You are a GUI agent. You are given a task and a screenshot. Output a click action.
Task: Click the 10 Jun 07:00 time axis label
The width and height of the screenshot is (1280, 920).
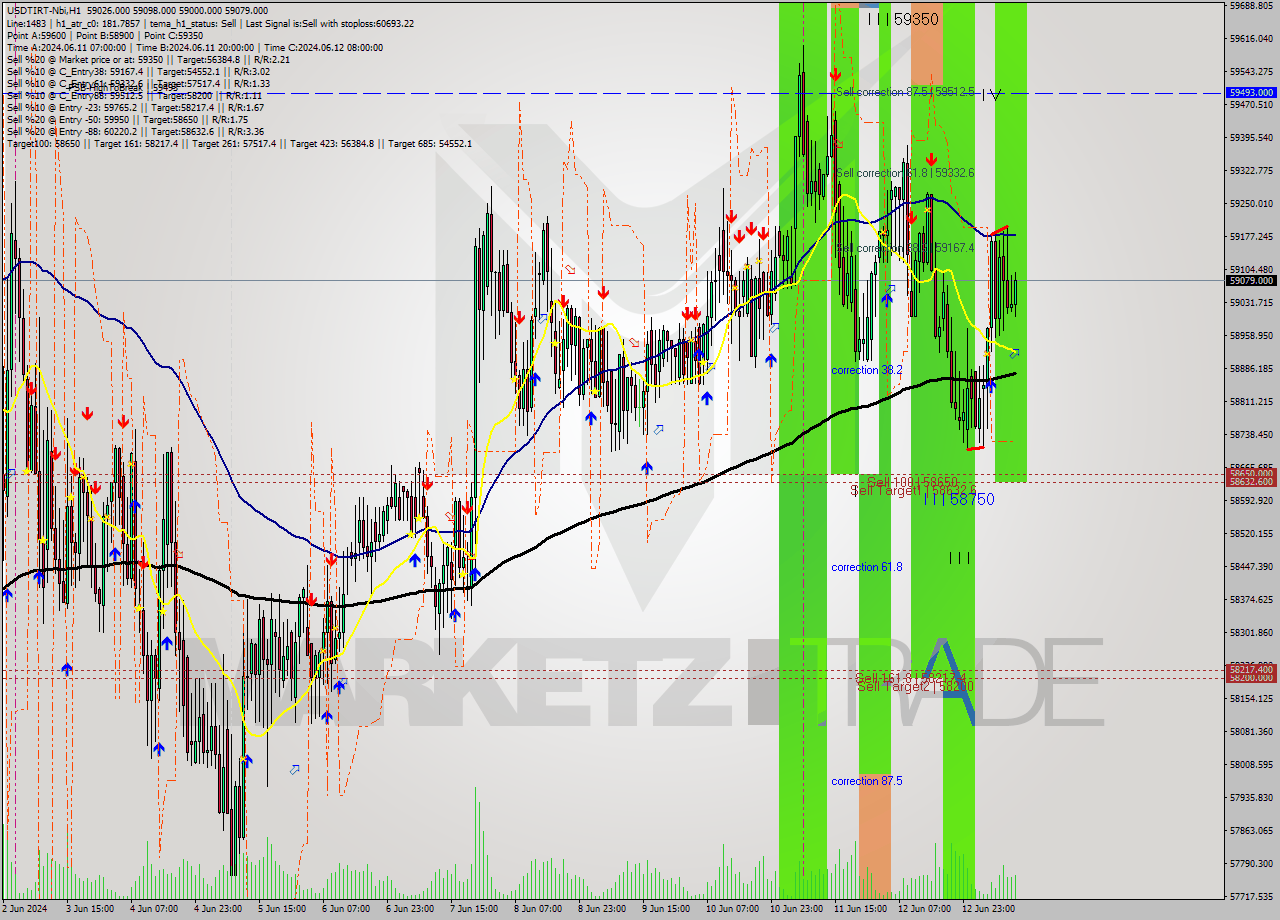[731, 909]
